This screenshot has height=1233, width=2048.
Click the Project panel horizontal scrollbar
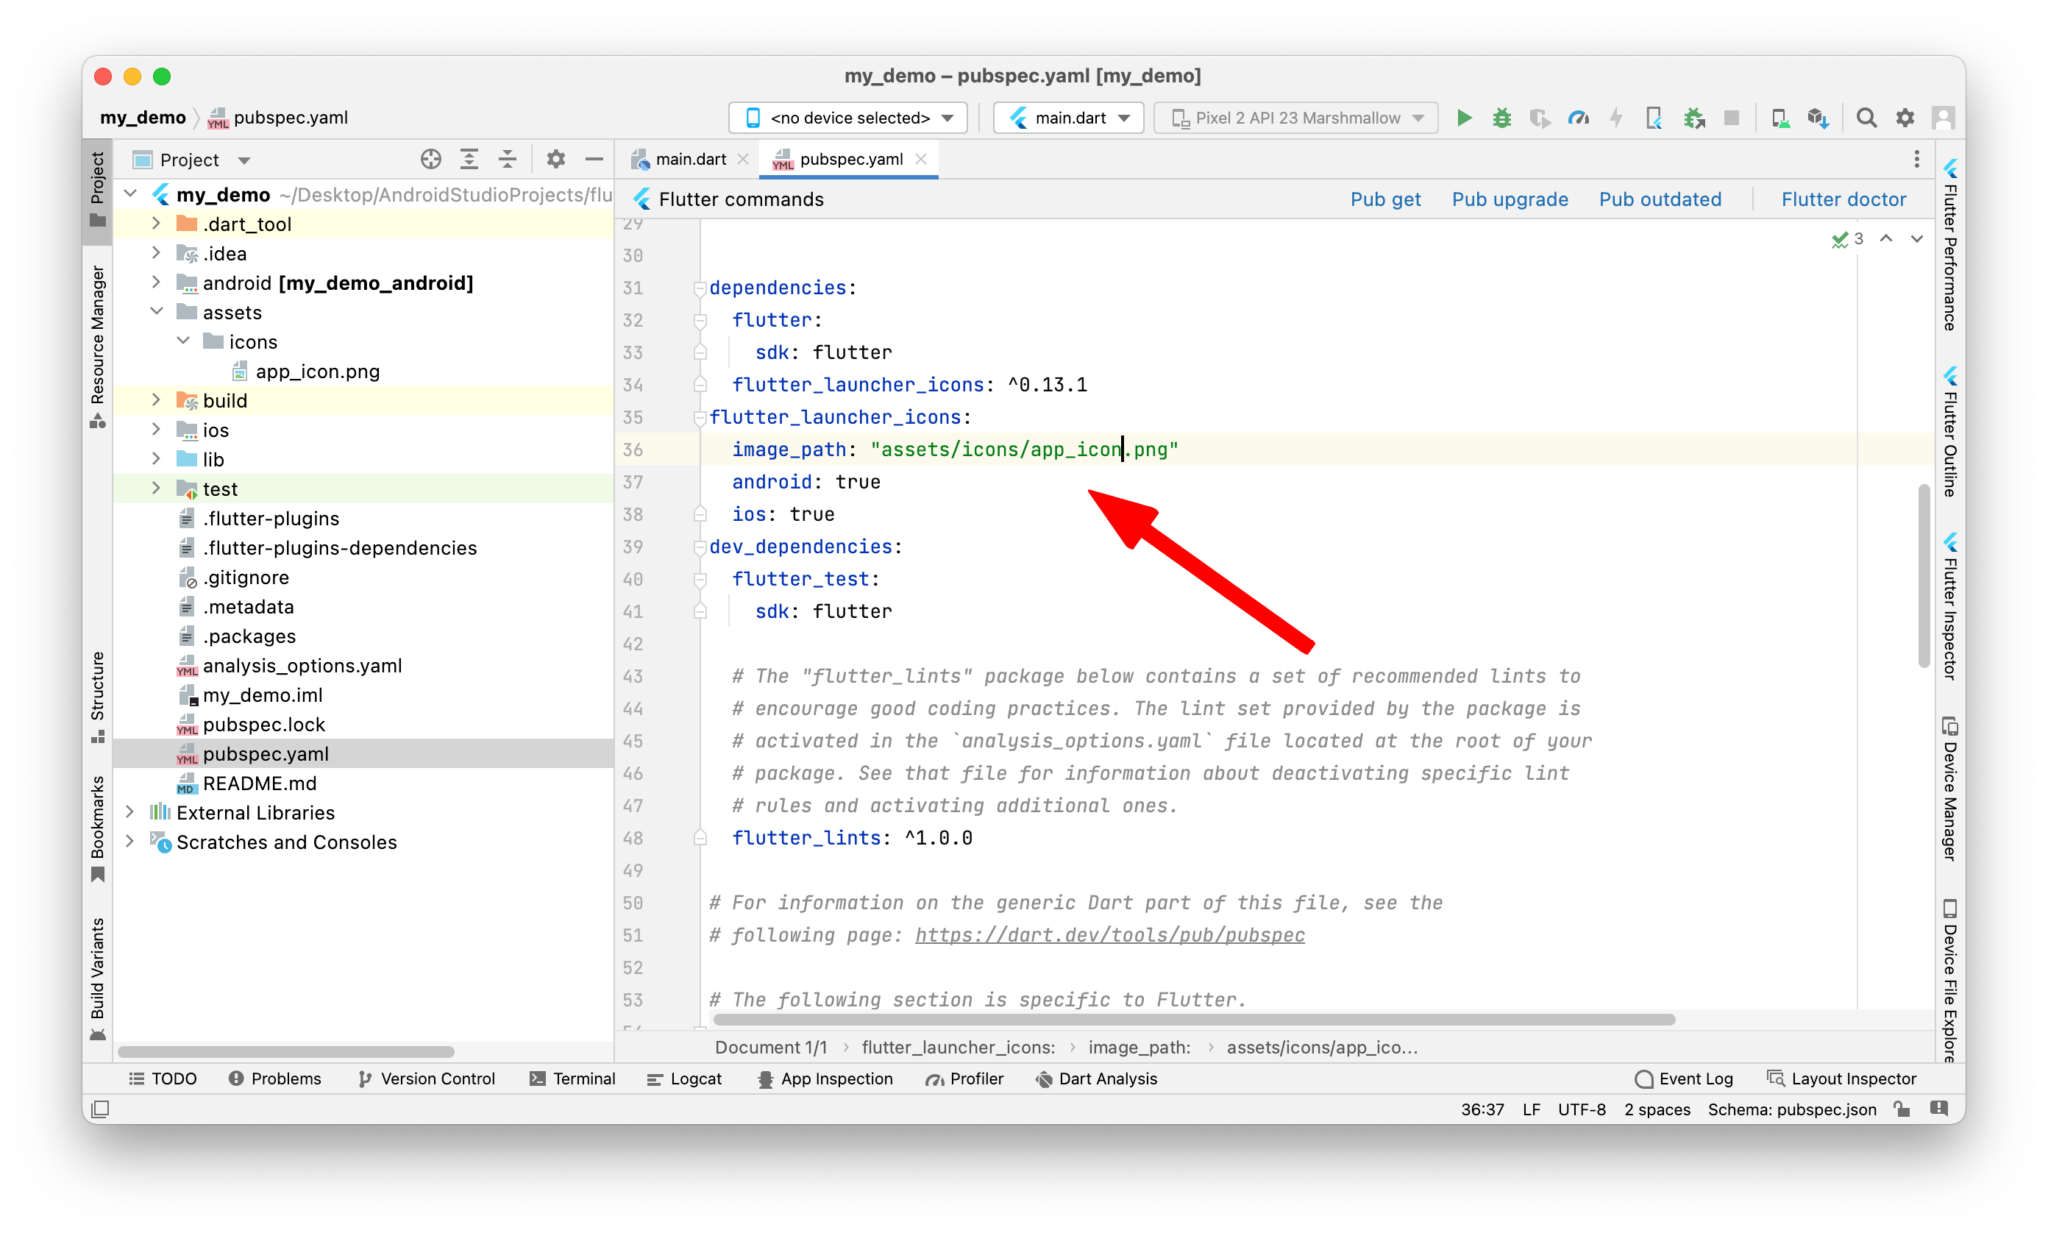pos(286,1051)
